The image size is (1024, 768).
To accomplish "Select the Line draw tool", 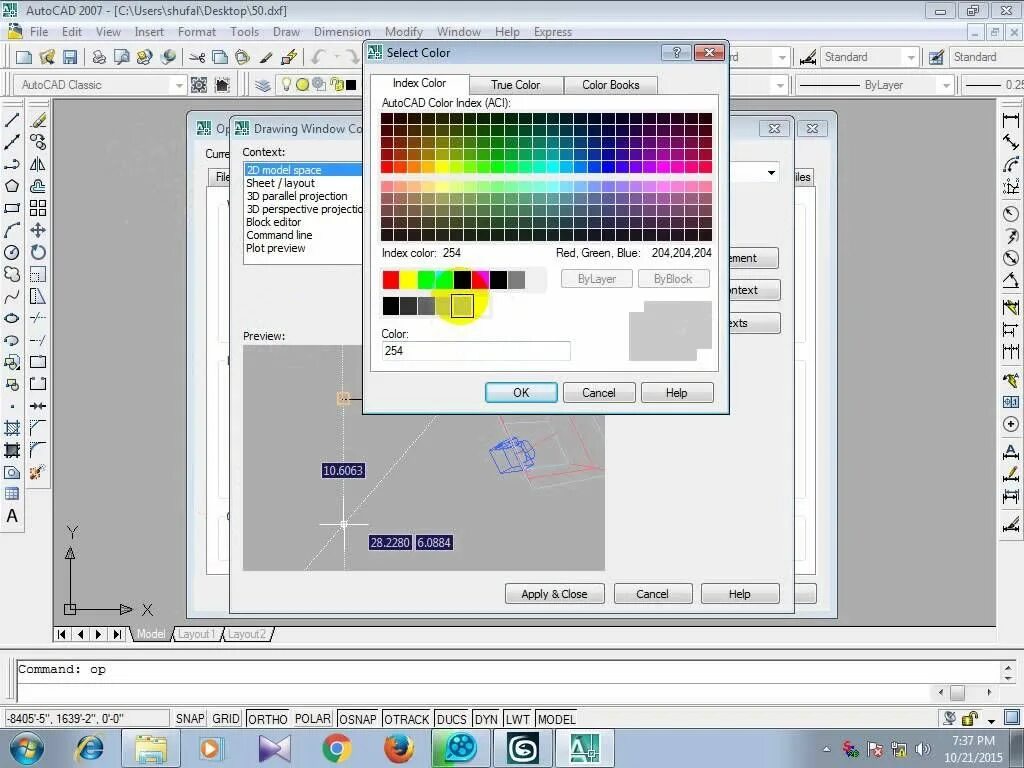I will 12,120.
